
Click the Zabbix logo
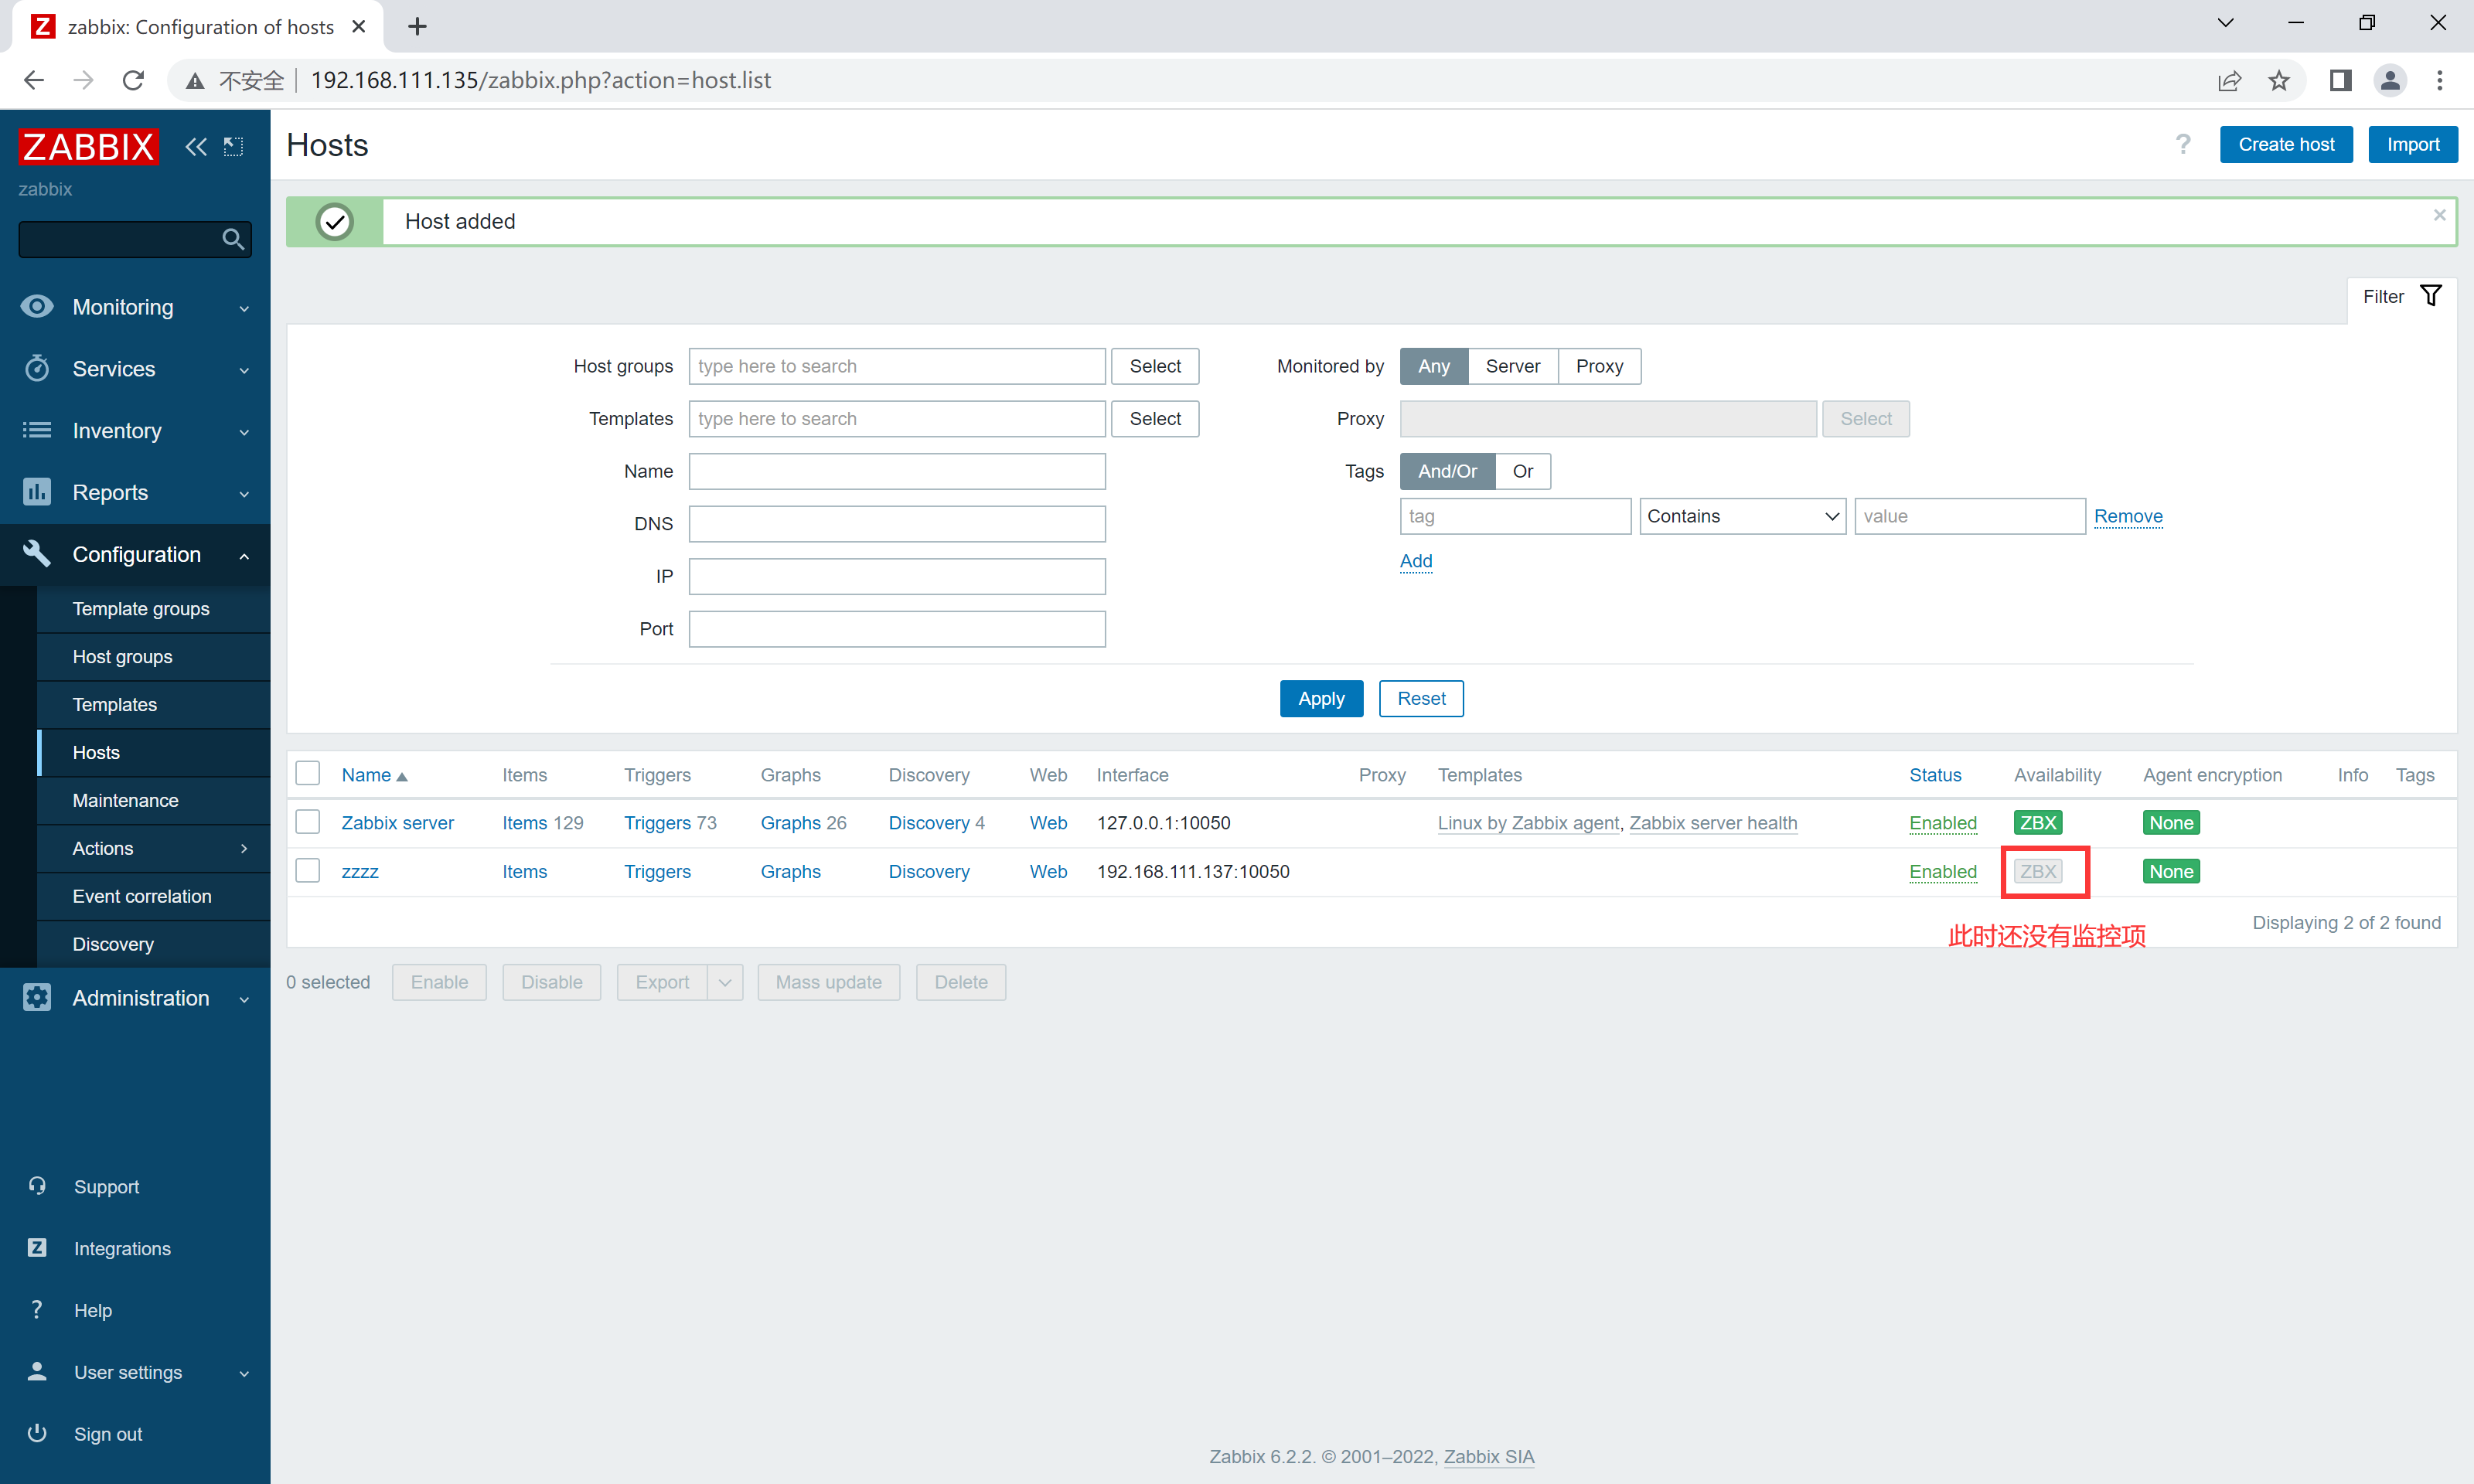pyautogui.click(x=88, y=147)
